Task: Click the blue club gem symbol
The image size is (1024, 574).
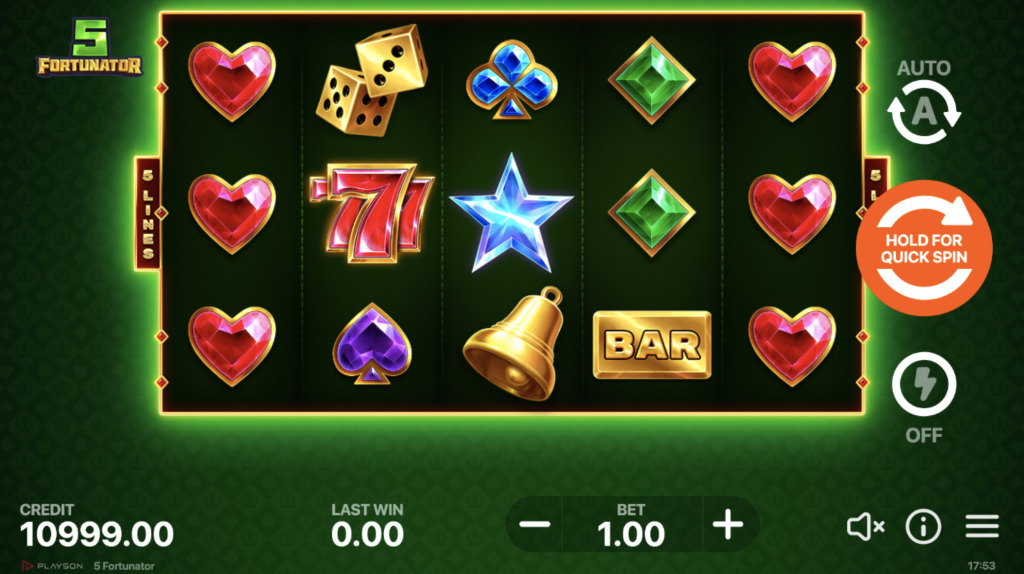Action: point(511,80)
